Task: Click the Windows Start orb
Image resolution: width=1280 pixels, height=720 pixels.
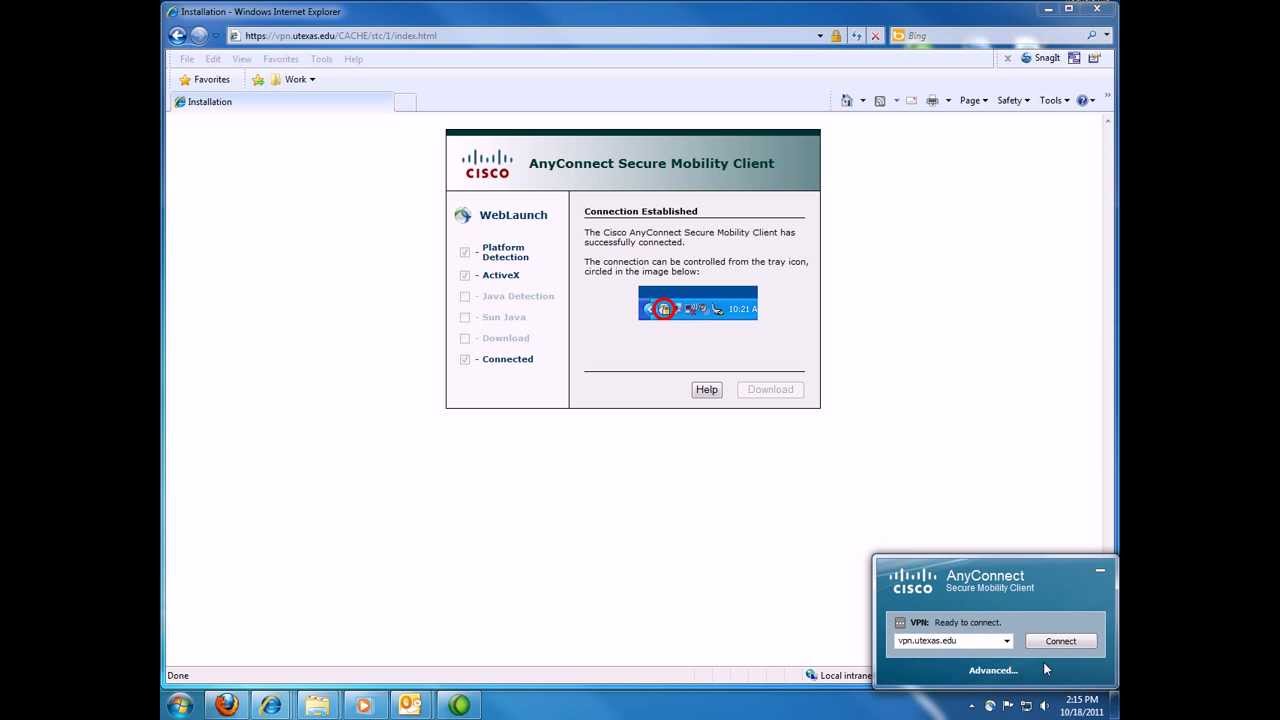Action: point(181,705)
